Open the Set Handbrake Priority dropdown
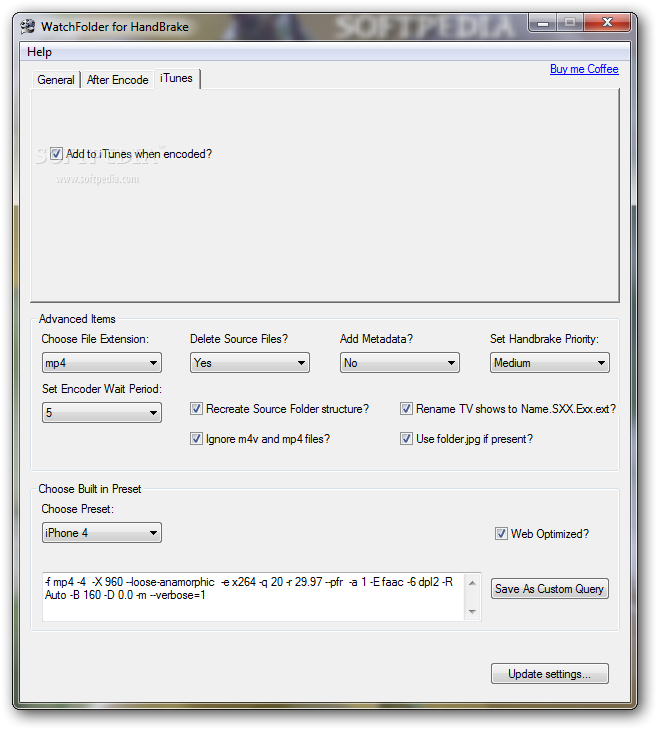658x730 pixels. tap(549, 363)
